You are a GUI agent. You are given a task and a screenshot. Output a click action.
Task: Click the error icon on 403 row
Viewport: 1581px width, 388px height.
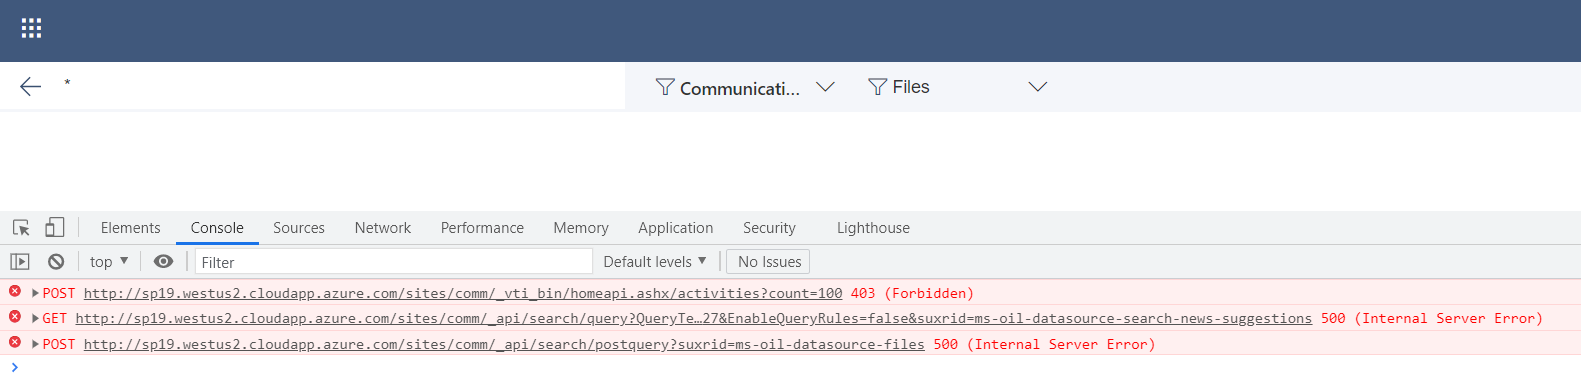coord(15,291)
